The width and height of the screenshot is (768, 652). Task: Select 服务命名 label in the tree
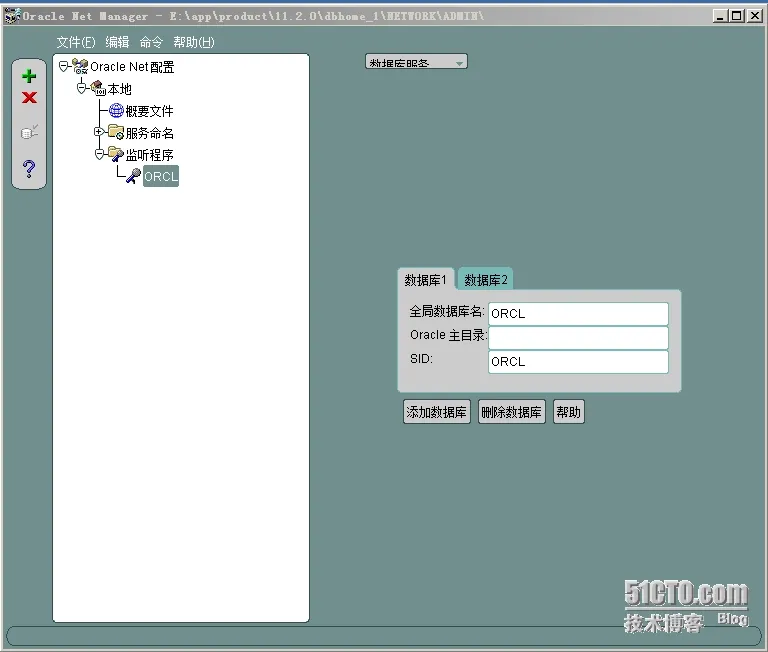click(149, 133)
